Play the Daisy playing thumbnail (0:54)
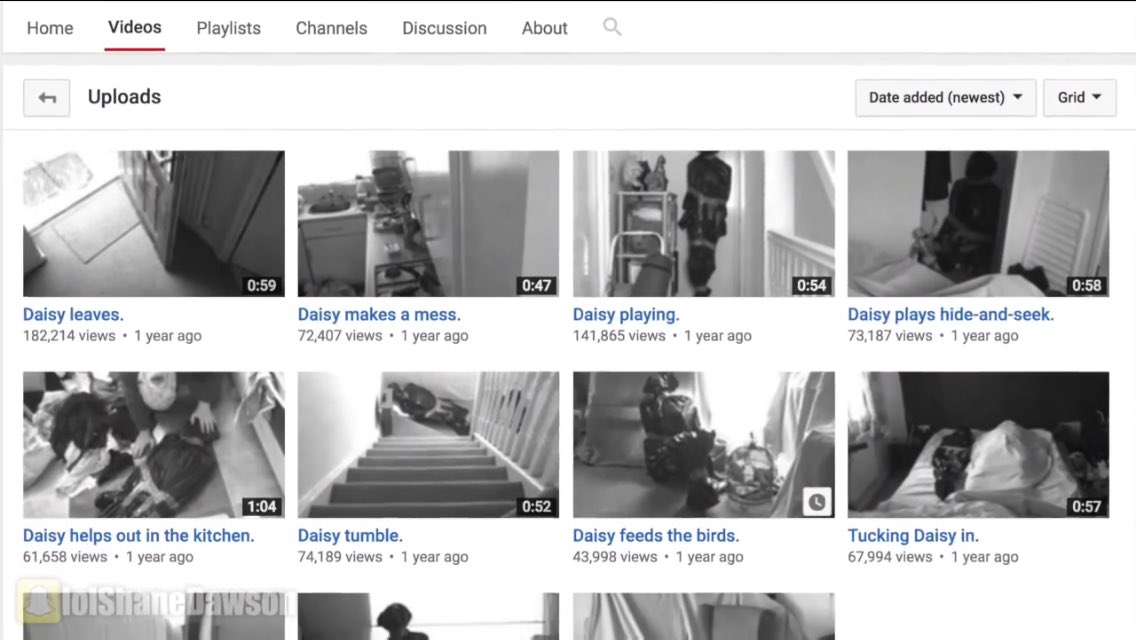Screen dimensions: 1136x640 click(x=703, y=223)
